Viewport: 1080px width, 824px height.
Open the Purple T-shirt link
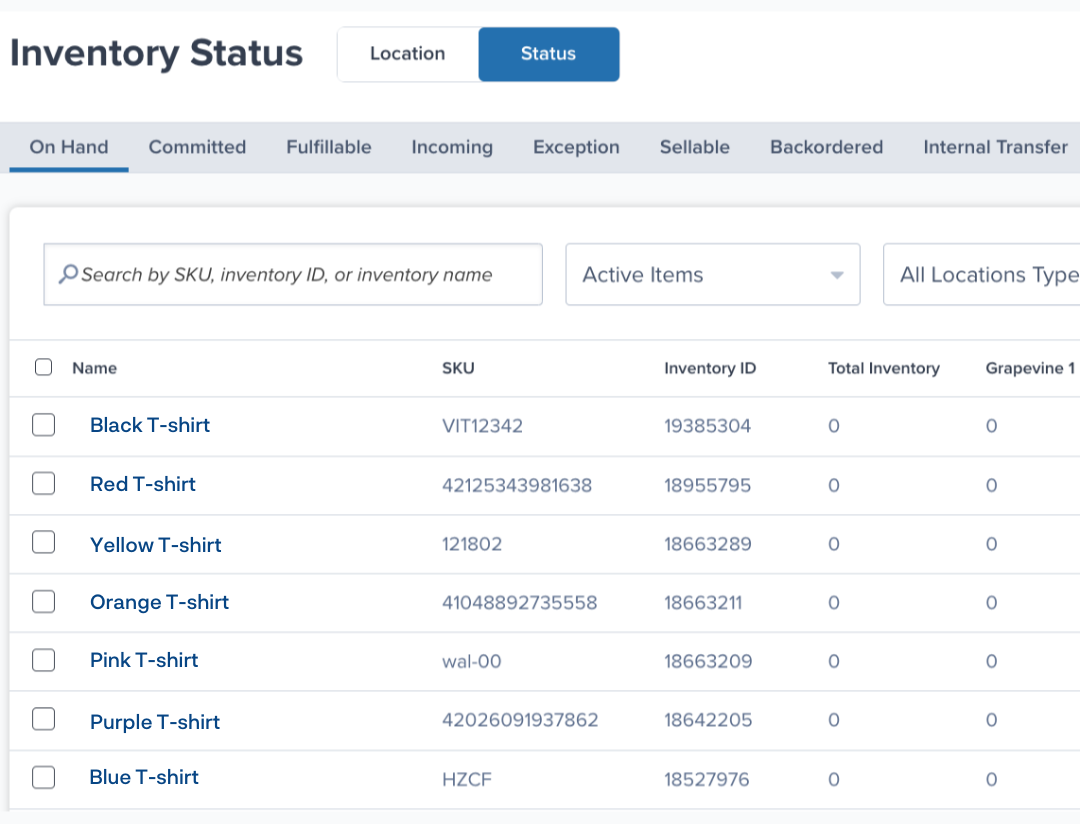(155, 722)
